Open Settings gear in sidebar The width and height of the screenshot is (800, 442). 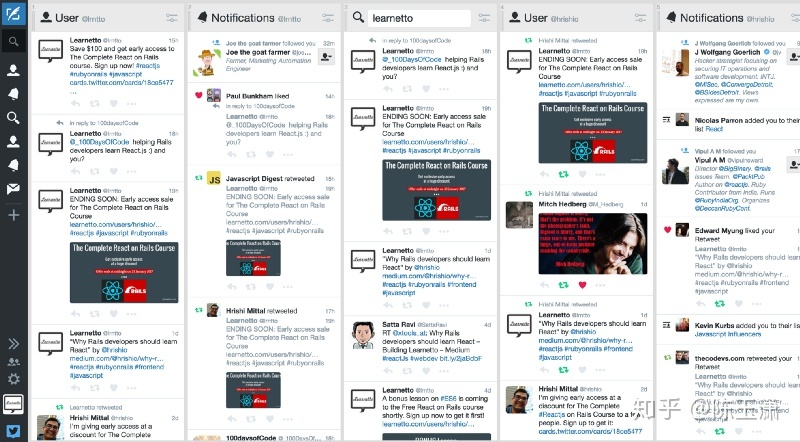14,379
